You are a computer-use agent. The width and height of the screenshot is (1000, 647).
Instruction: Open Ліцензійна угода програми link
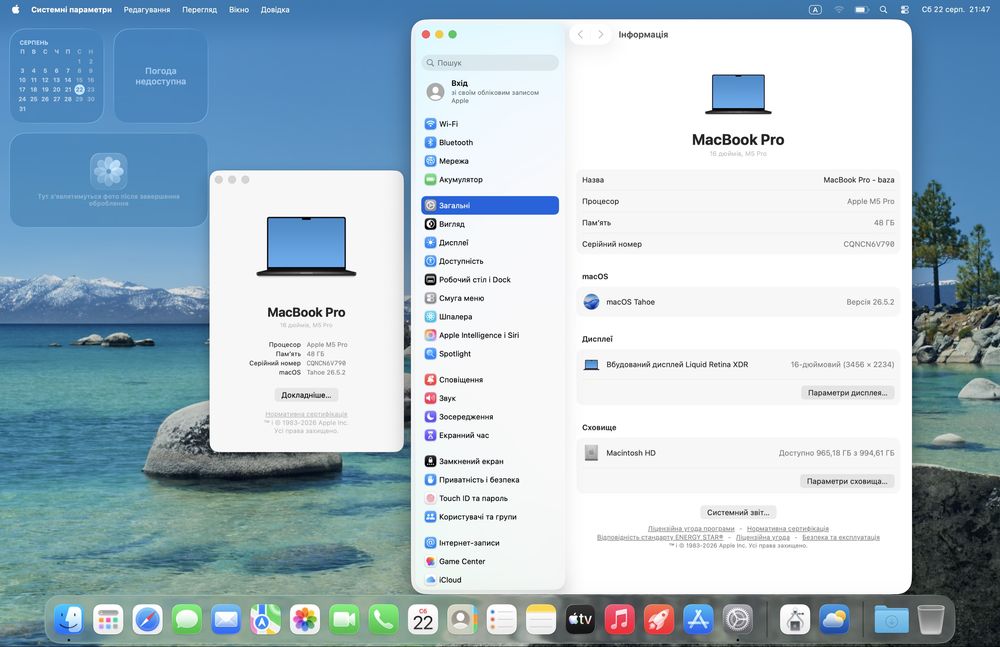(691, 529)
